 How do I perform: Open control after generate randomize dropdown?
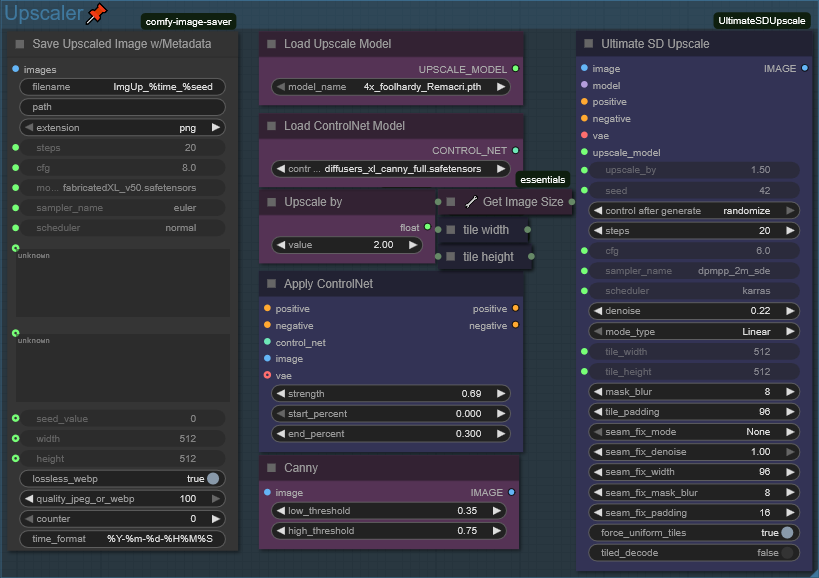click(x=694, y=210)
